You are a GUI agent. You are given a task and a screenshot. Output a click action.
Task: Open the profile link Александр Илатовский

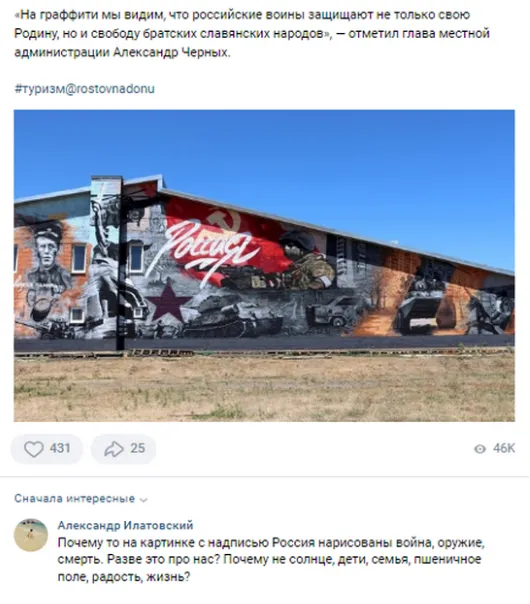pyautogui.click(x=125, y=526)
